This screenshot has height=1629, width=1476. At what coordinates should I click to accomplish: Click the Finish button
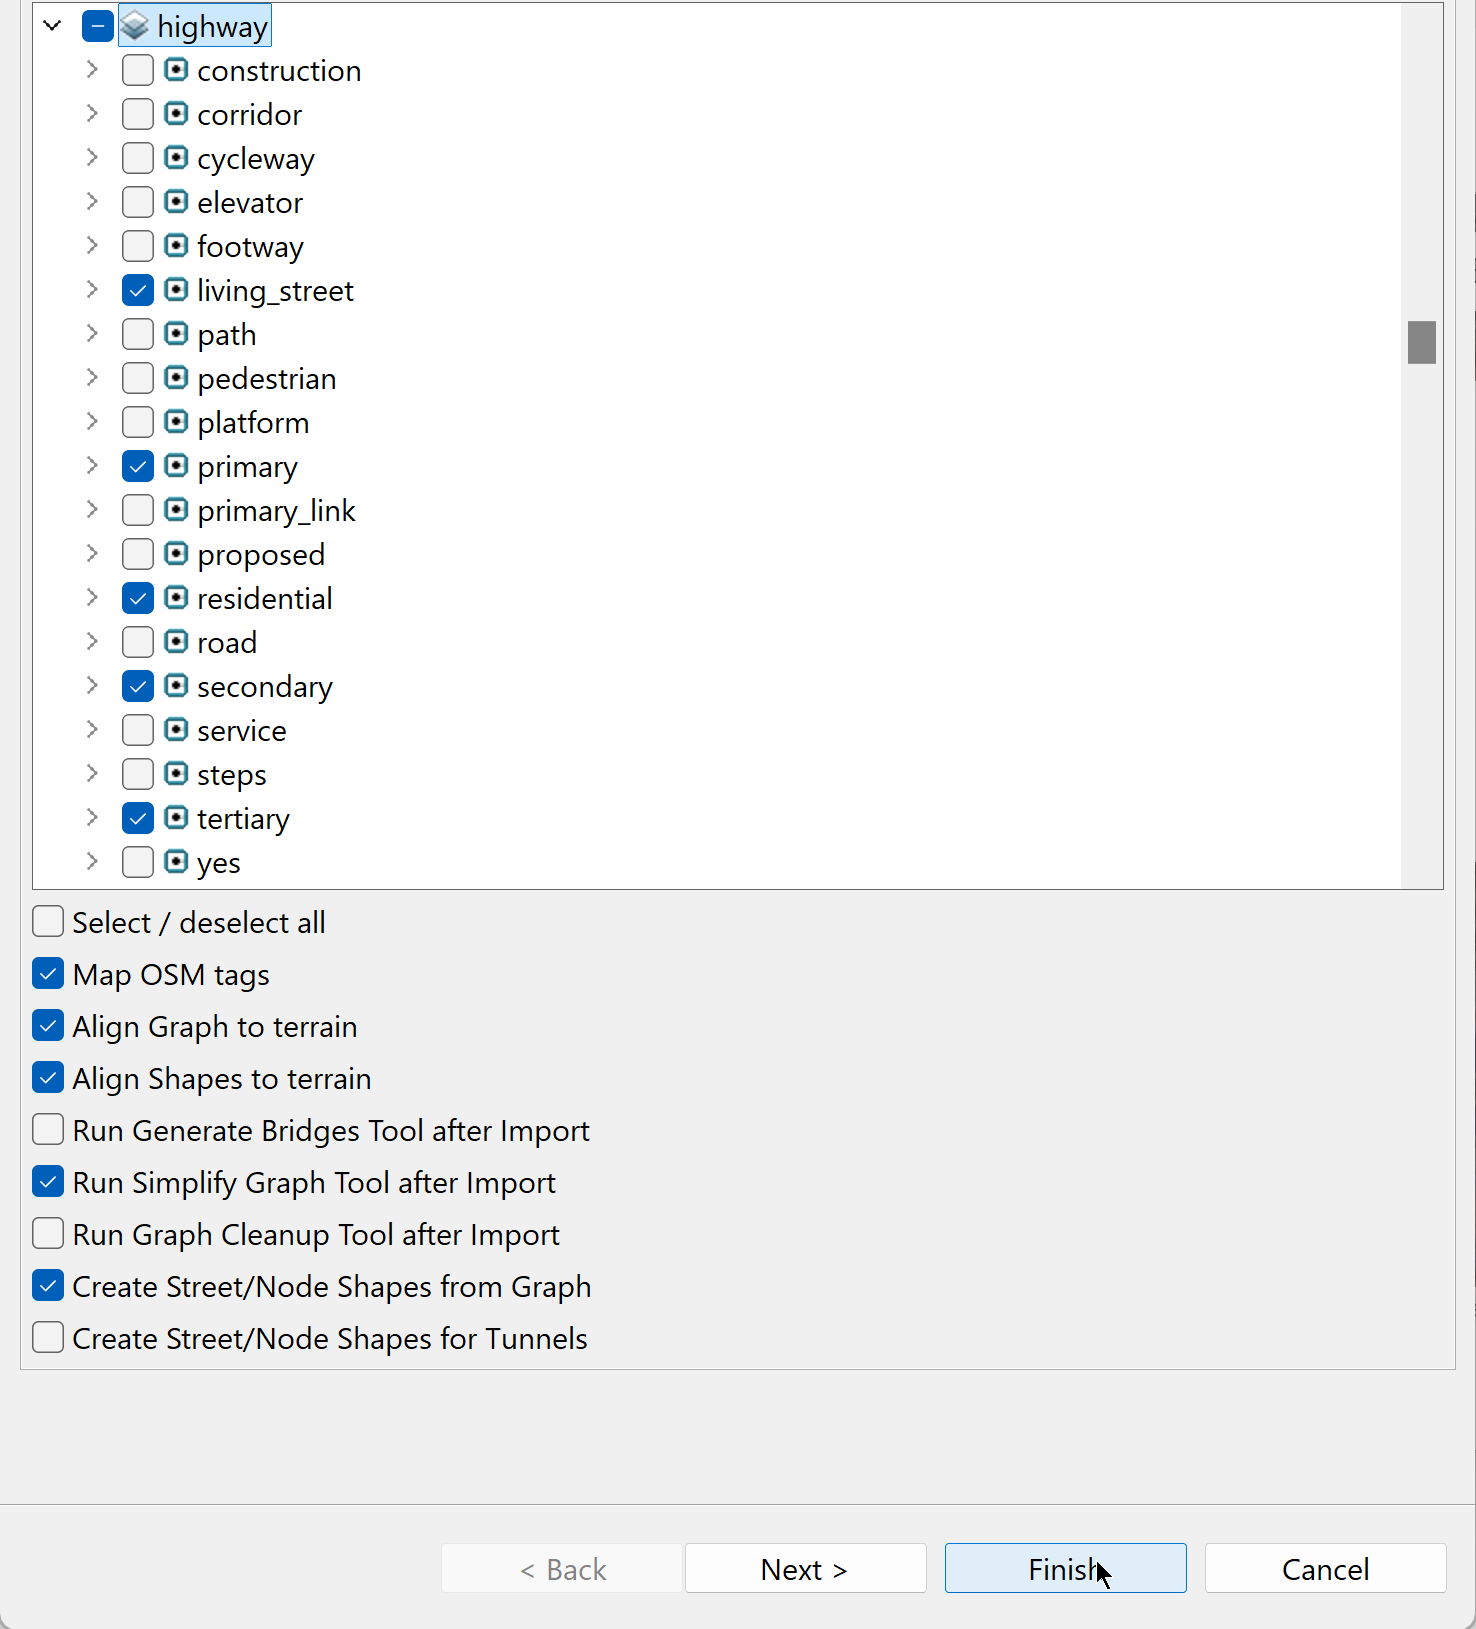click(1065, 1568)
